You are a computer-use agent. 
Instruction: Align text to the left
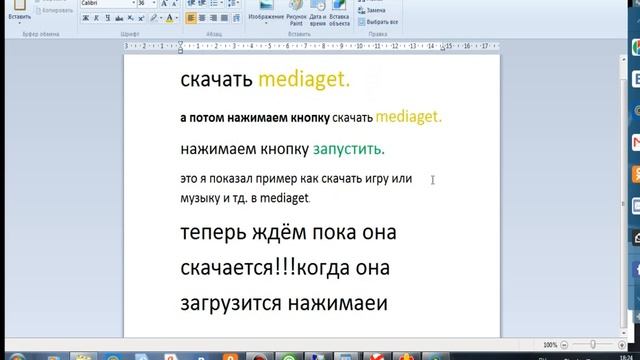191,18
